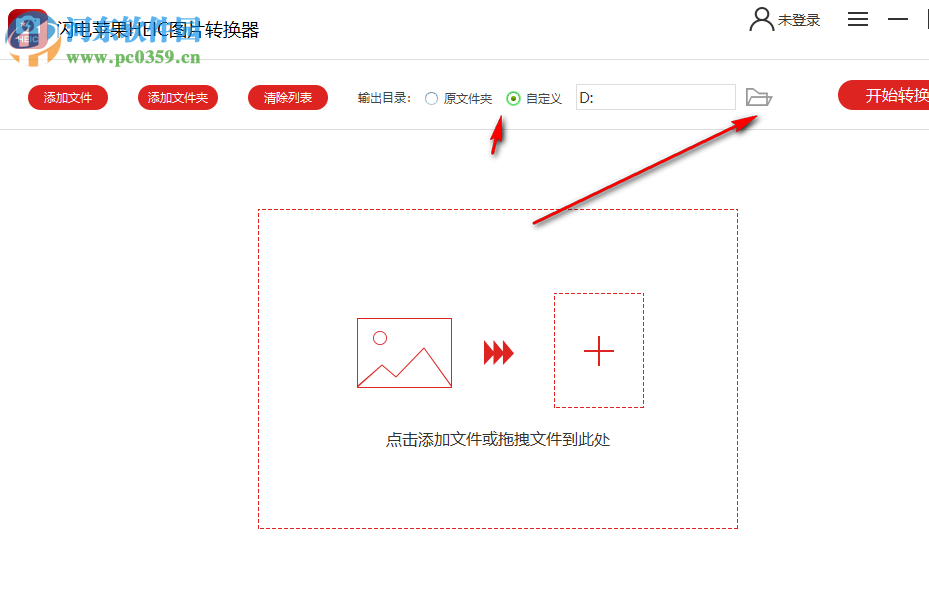Click the plus icon in dashed box
This screenshot has height=595, width=929.
point(598,351)
